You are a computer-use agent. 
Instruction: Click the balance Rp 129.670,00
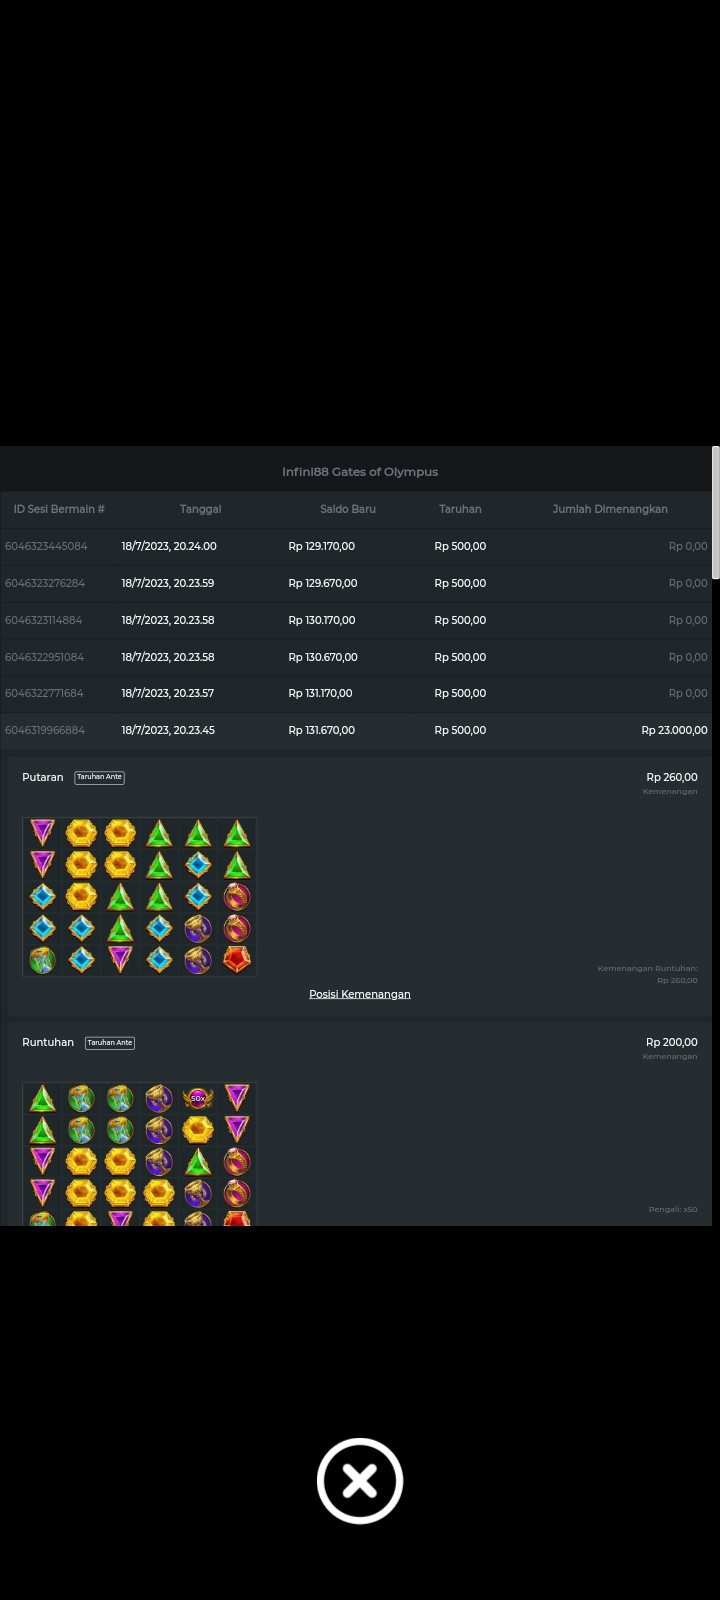tap(323, 583)
